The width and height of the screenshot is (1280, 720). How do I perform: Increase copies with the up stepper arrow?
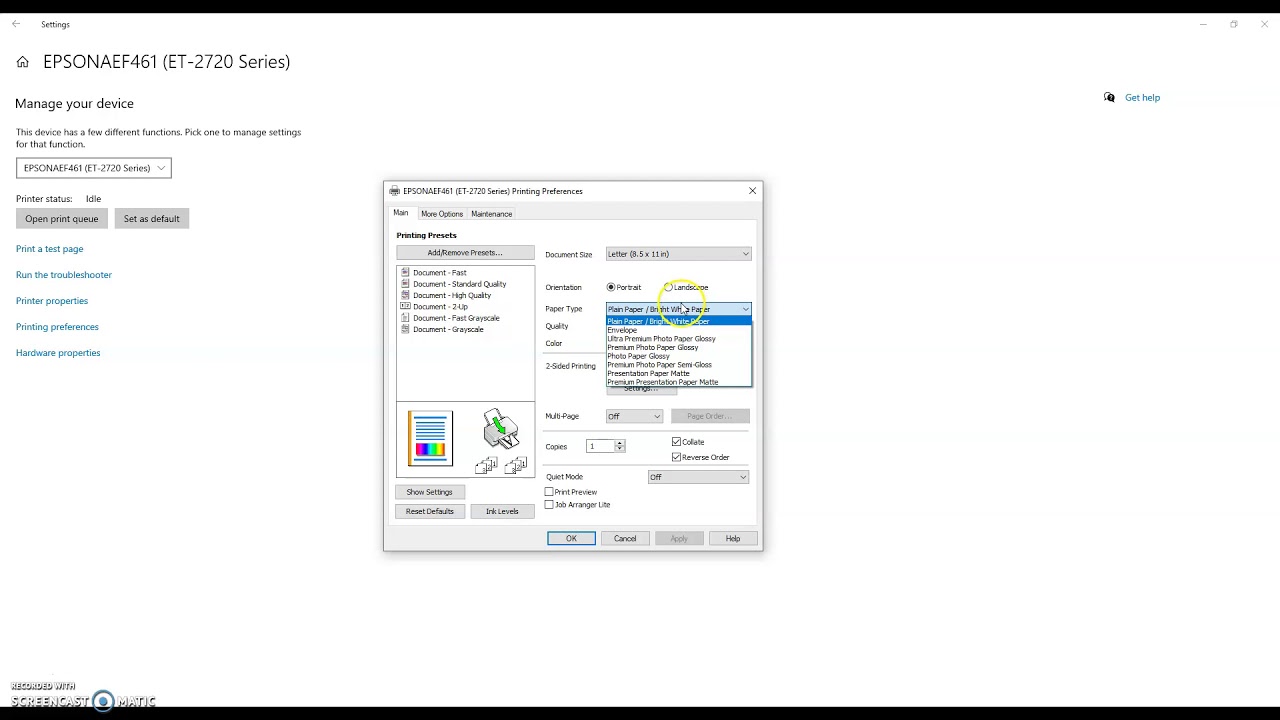pyautogui.click(x=620, y=443)
